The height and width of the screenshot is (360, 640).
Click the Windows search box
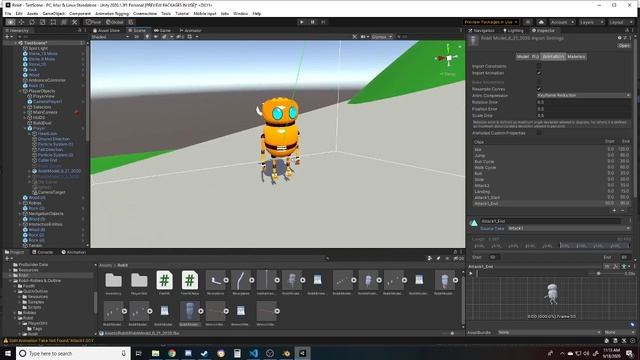[73, 353]
